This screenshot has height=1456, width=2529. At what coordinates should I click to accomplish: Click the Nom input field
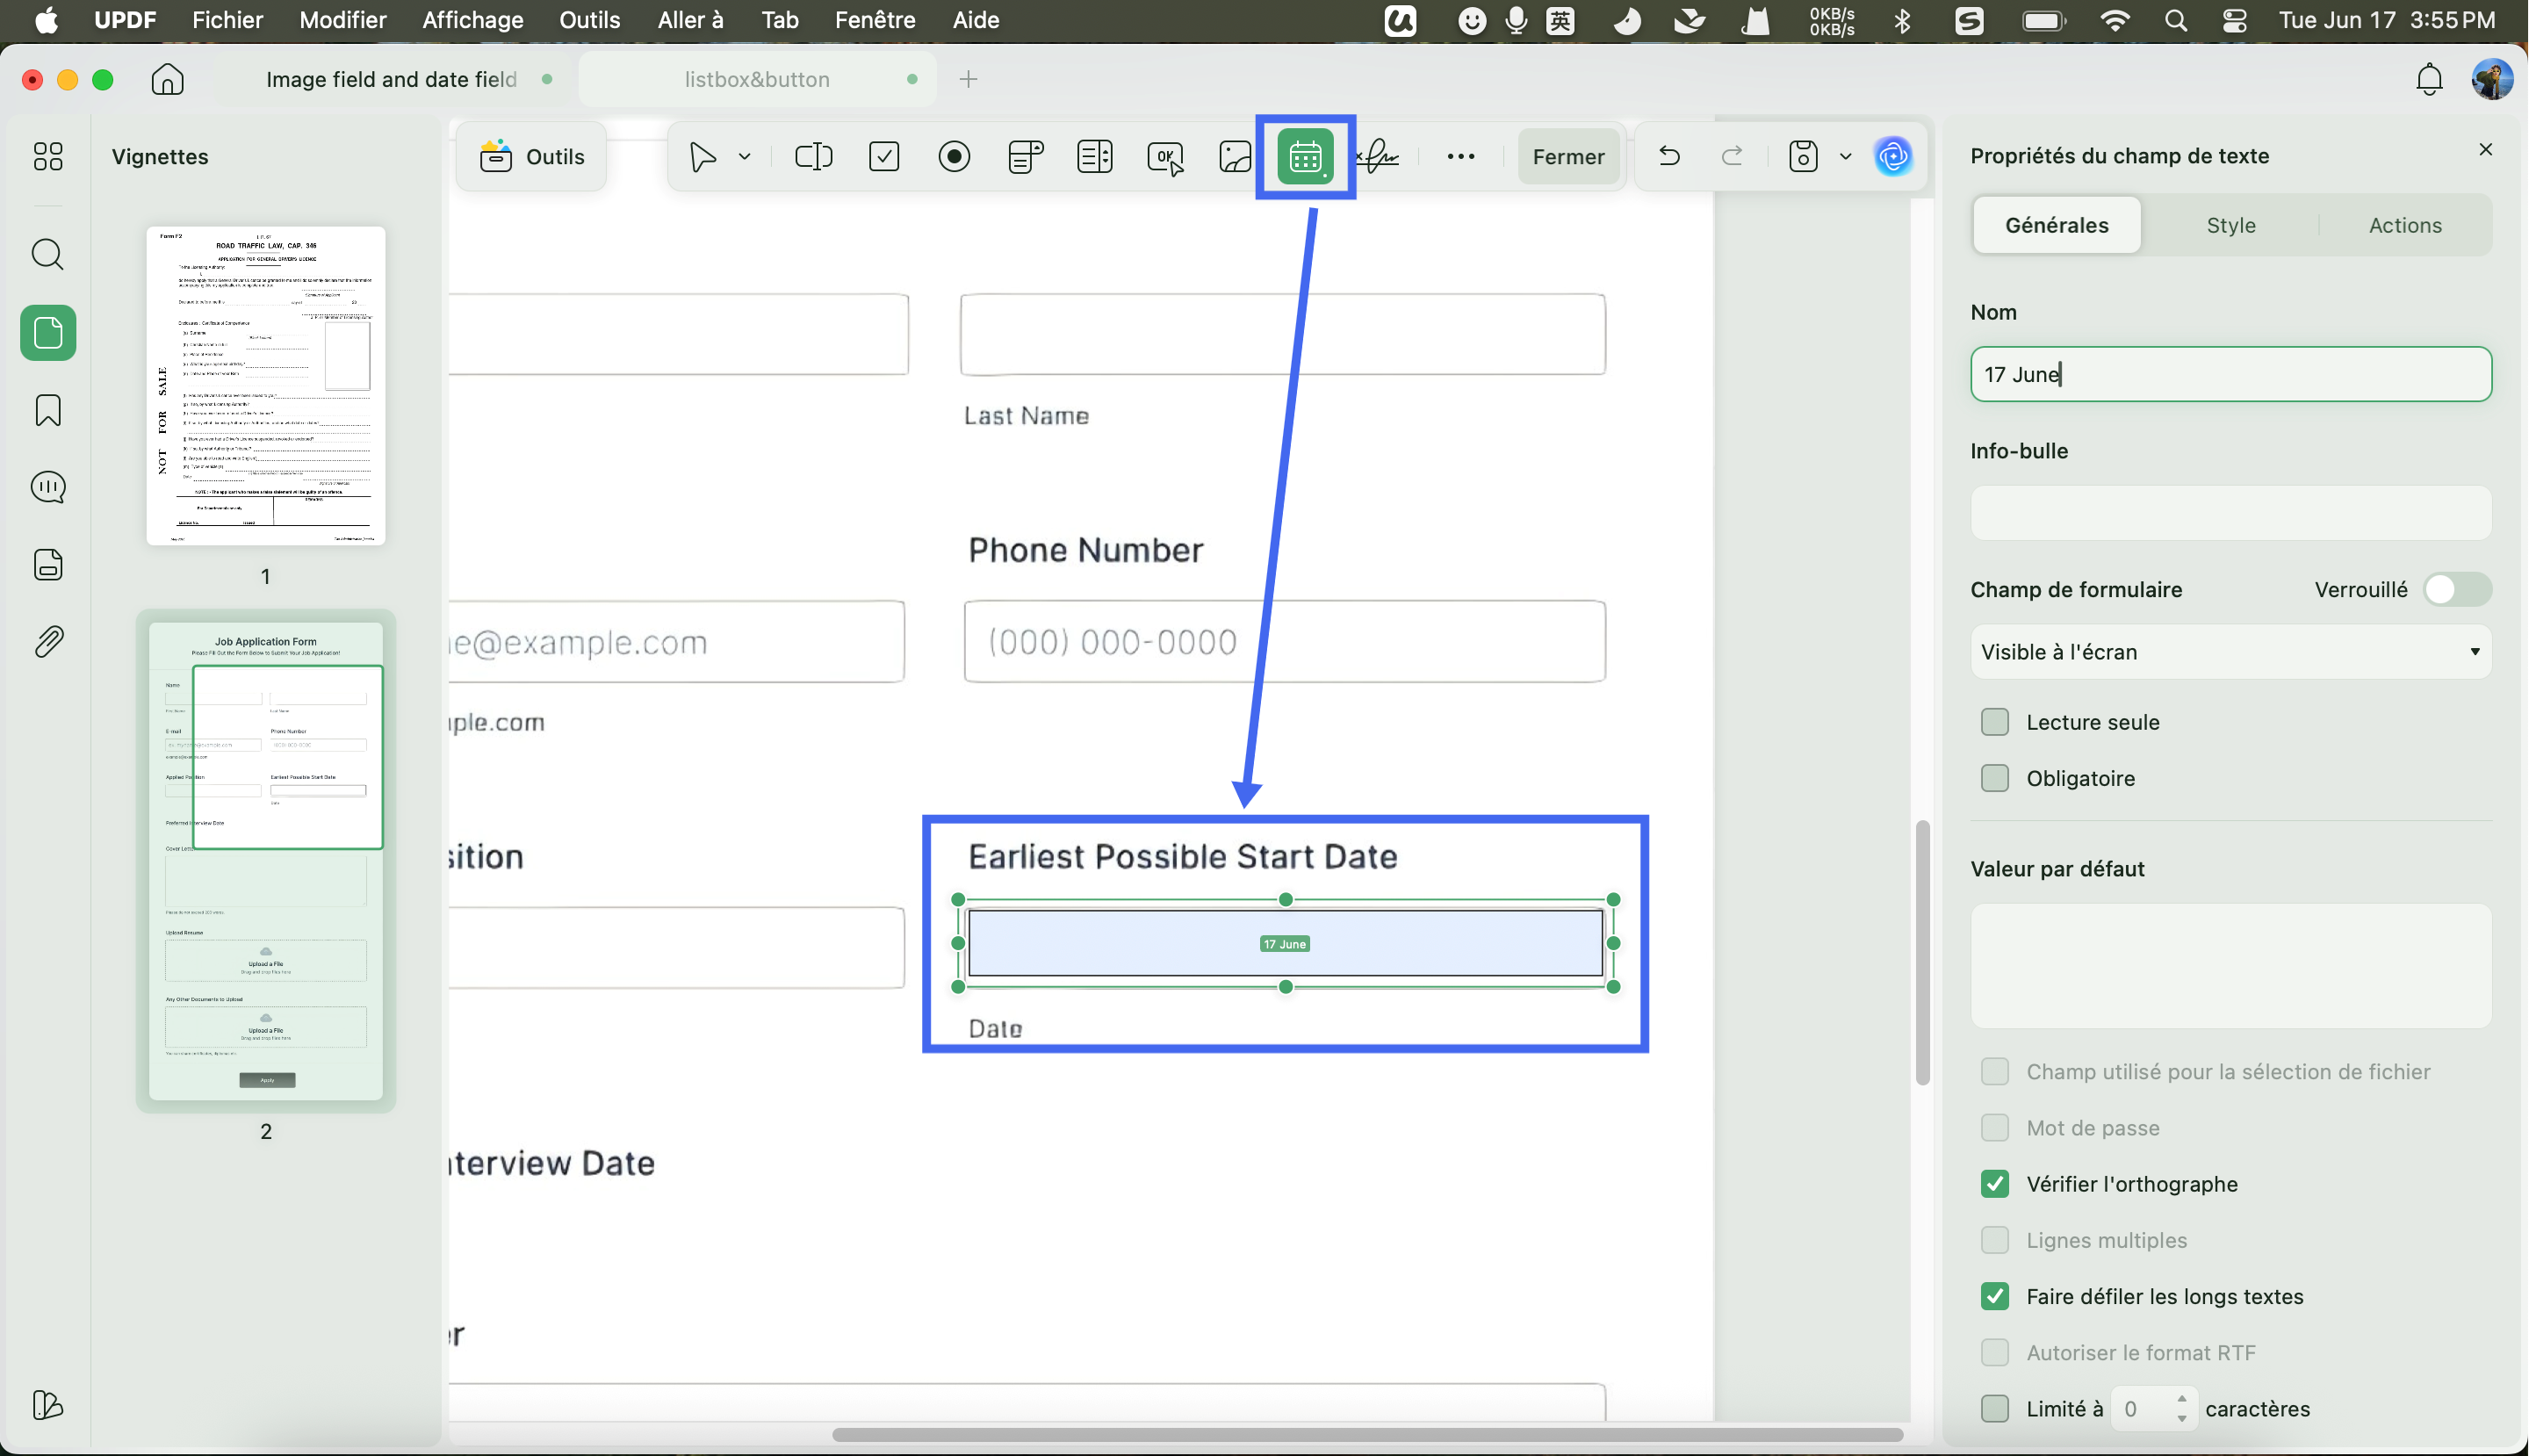pos(2230,374)
